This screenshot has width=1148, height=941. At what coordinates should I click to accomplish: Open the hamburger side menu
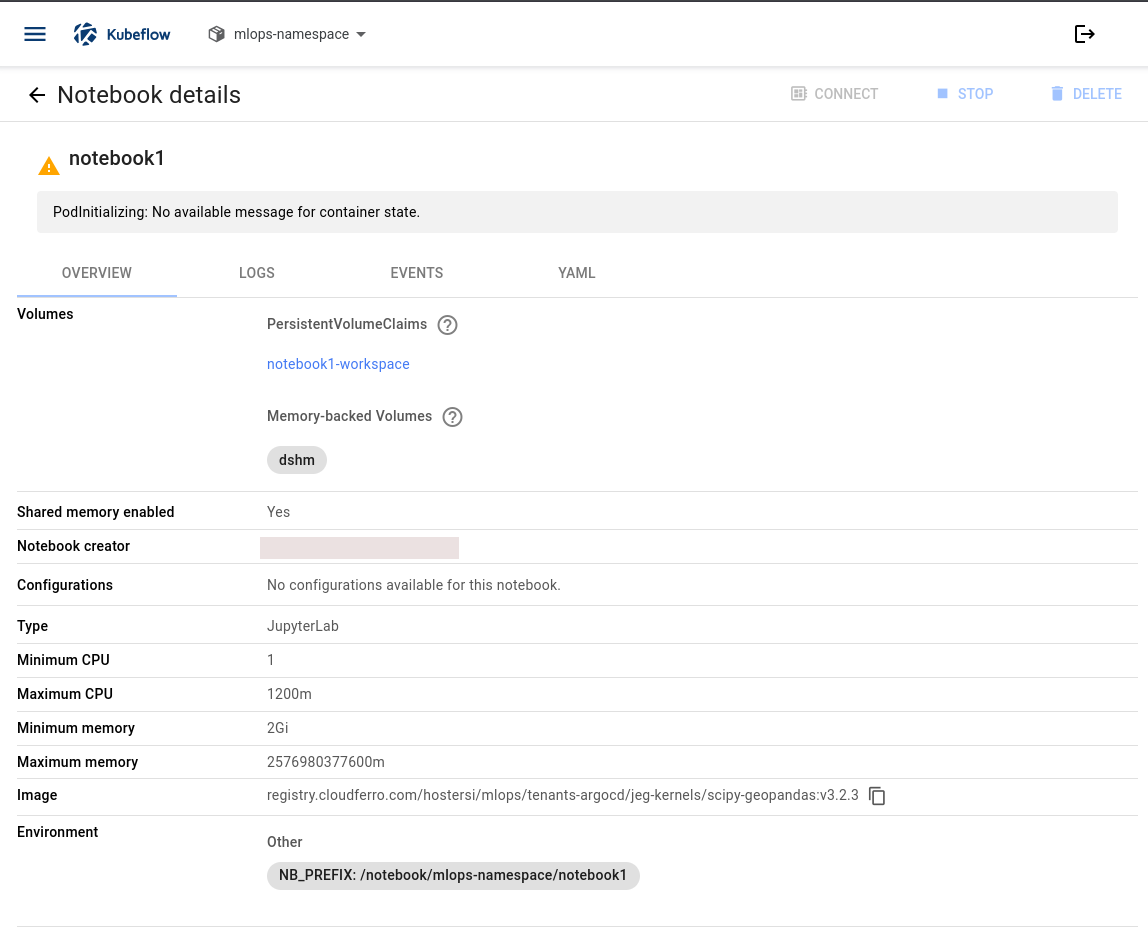tap(35, 34)
